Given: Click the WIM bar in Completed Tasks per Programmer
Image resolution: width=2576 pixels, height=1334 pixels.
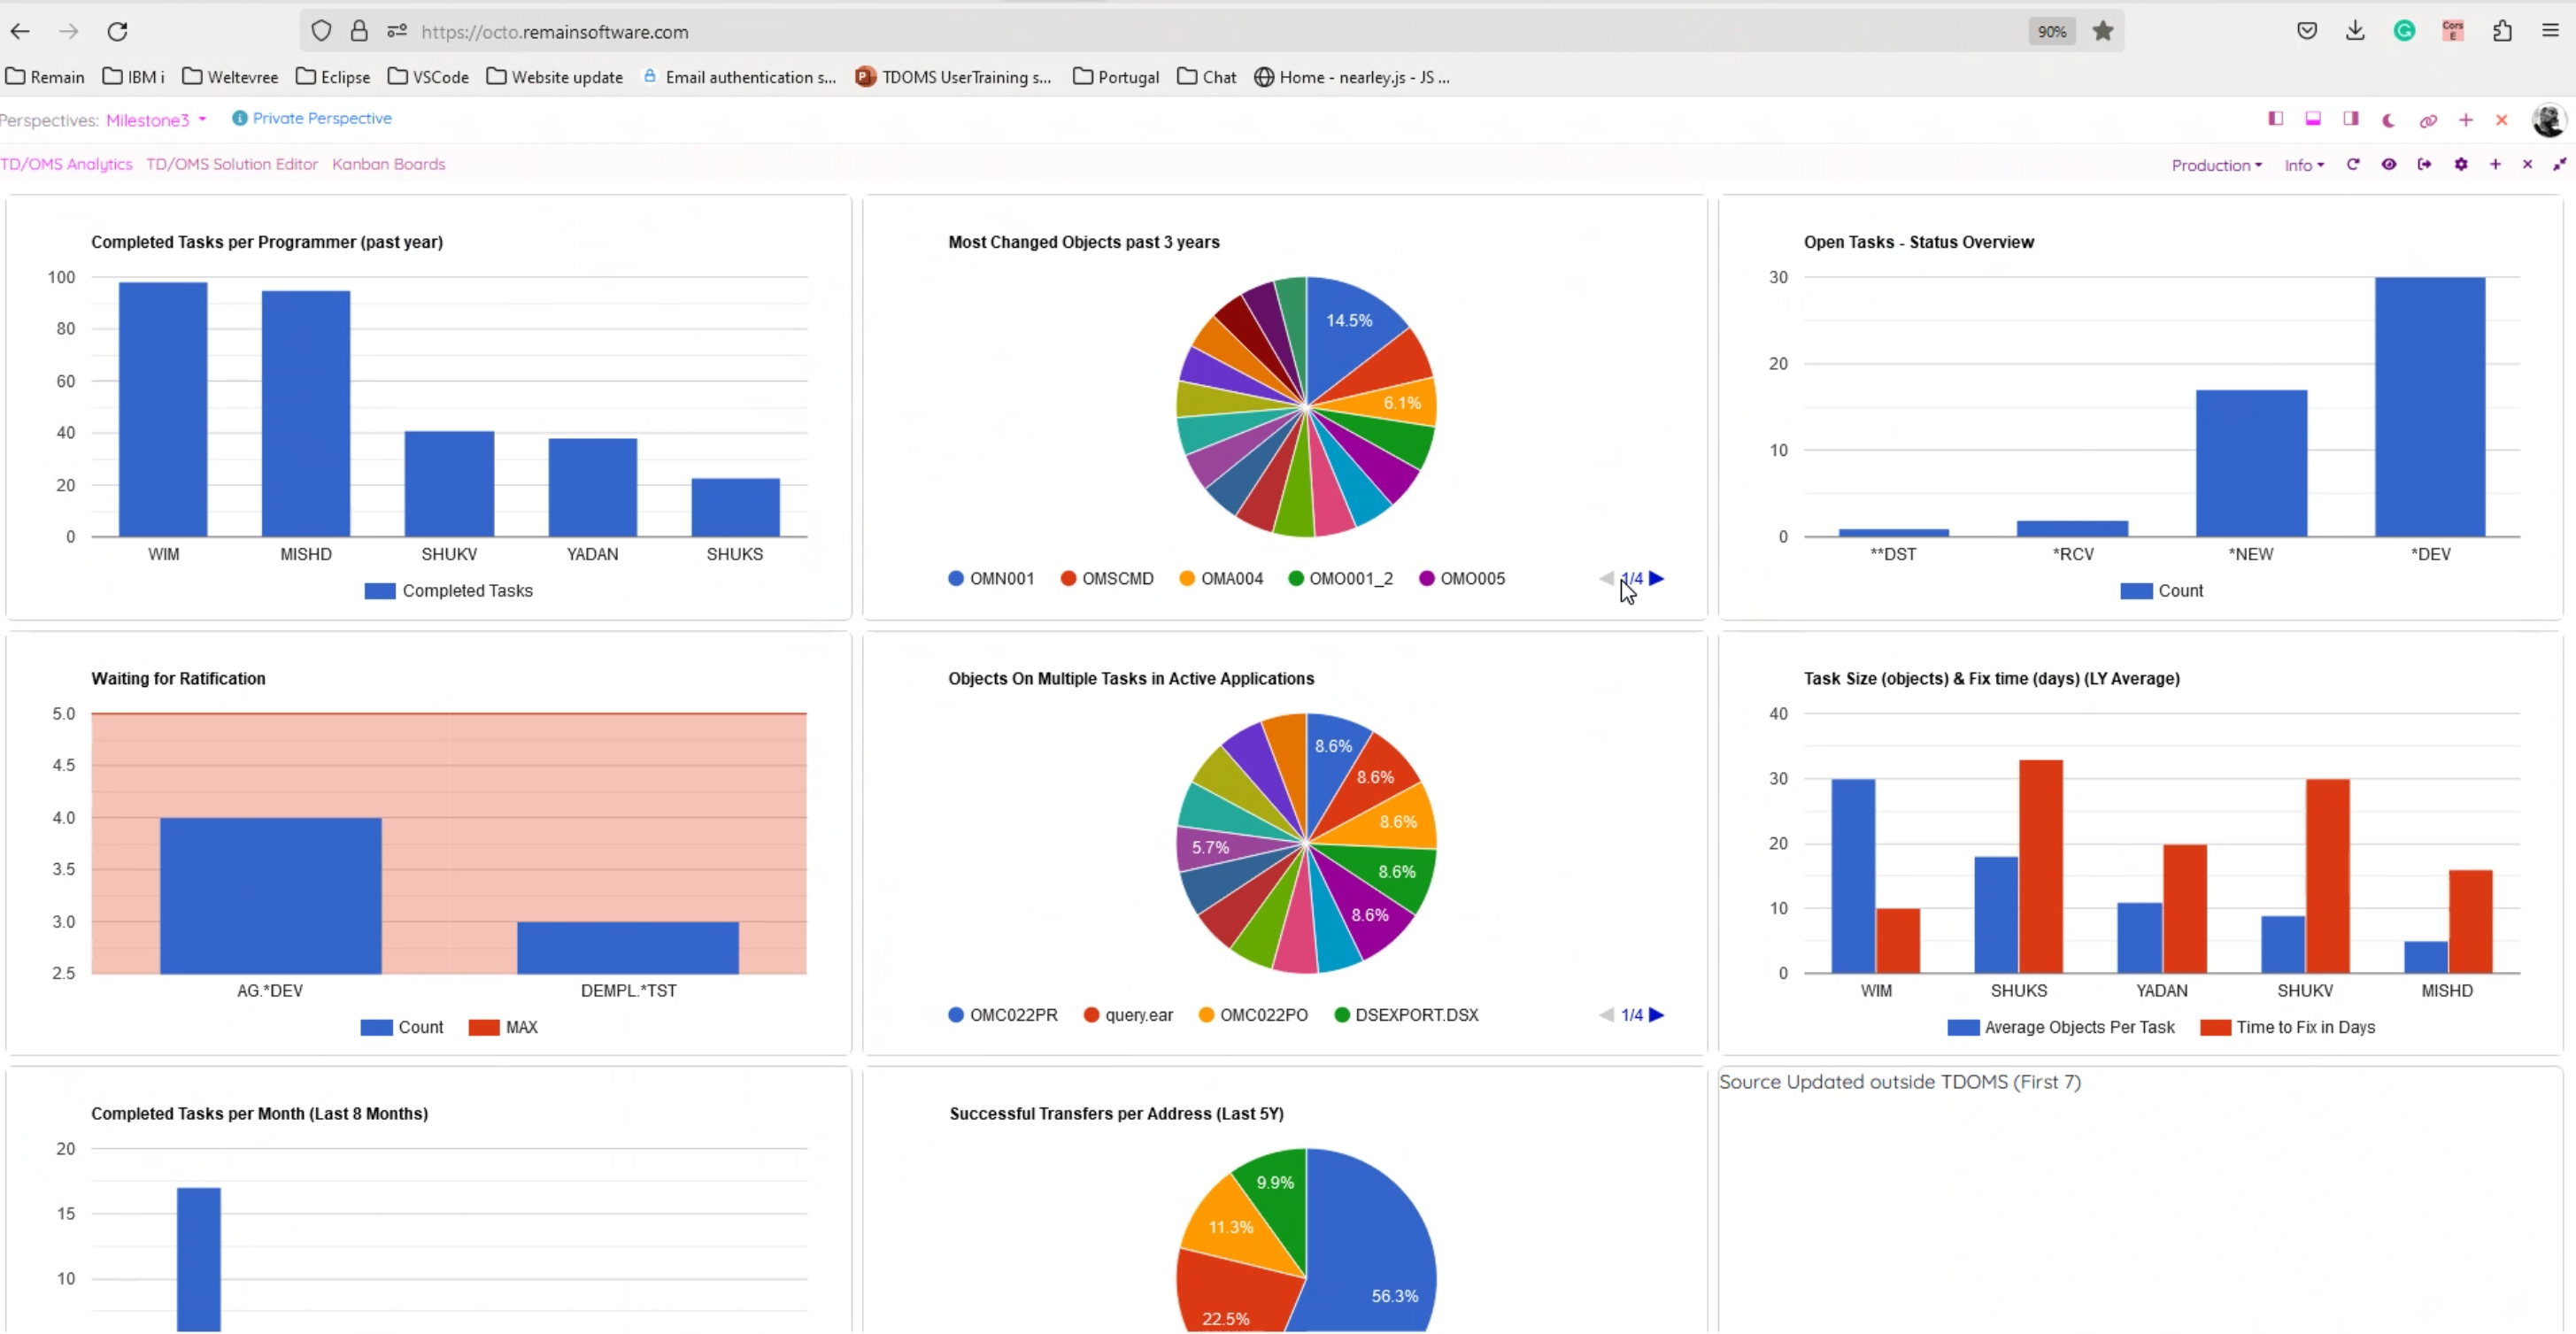Looking at the screenshot, I should pos(163,409).
